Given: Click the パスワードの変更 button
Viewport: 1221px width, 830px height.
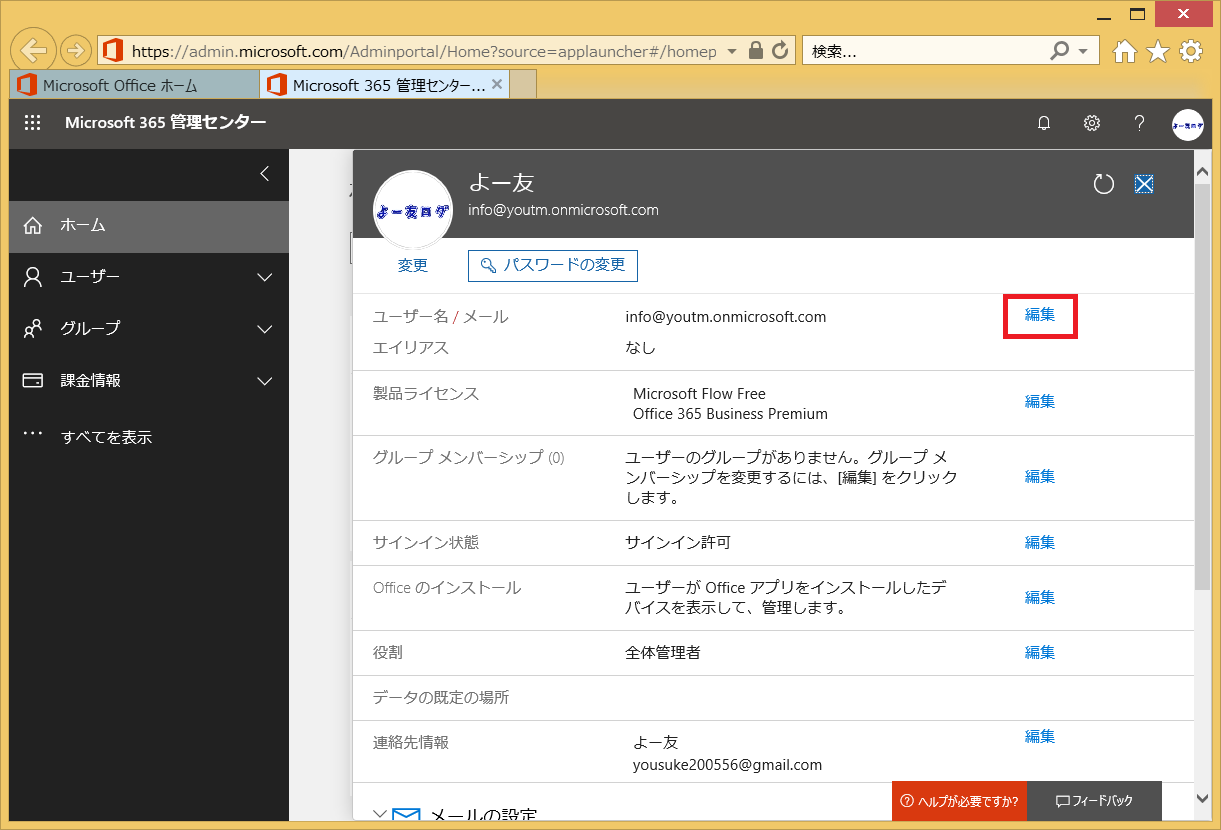Looking at the screenshot, I should 553,265.
